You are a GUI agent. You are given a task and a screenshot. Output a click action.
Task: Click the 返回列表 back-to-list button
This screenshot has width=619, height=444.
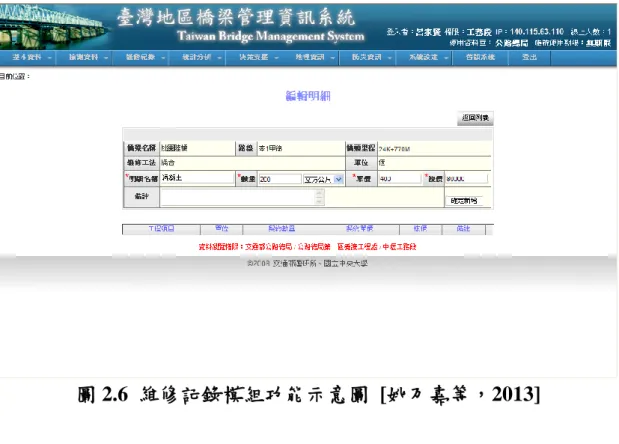475,118
